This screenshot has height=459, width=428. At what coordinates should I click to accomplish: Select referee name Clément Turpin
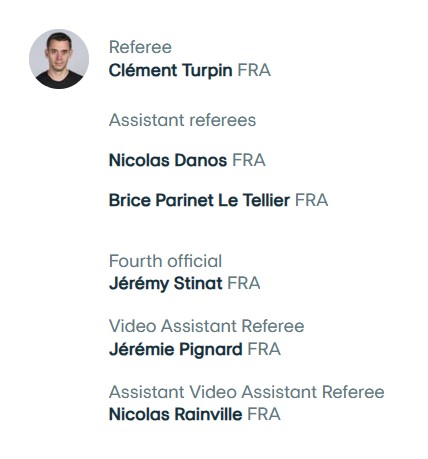point(171,71)
